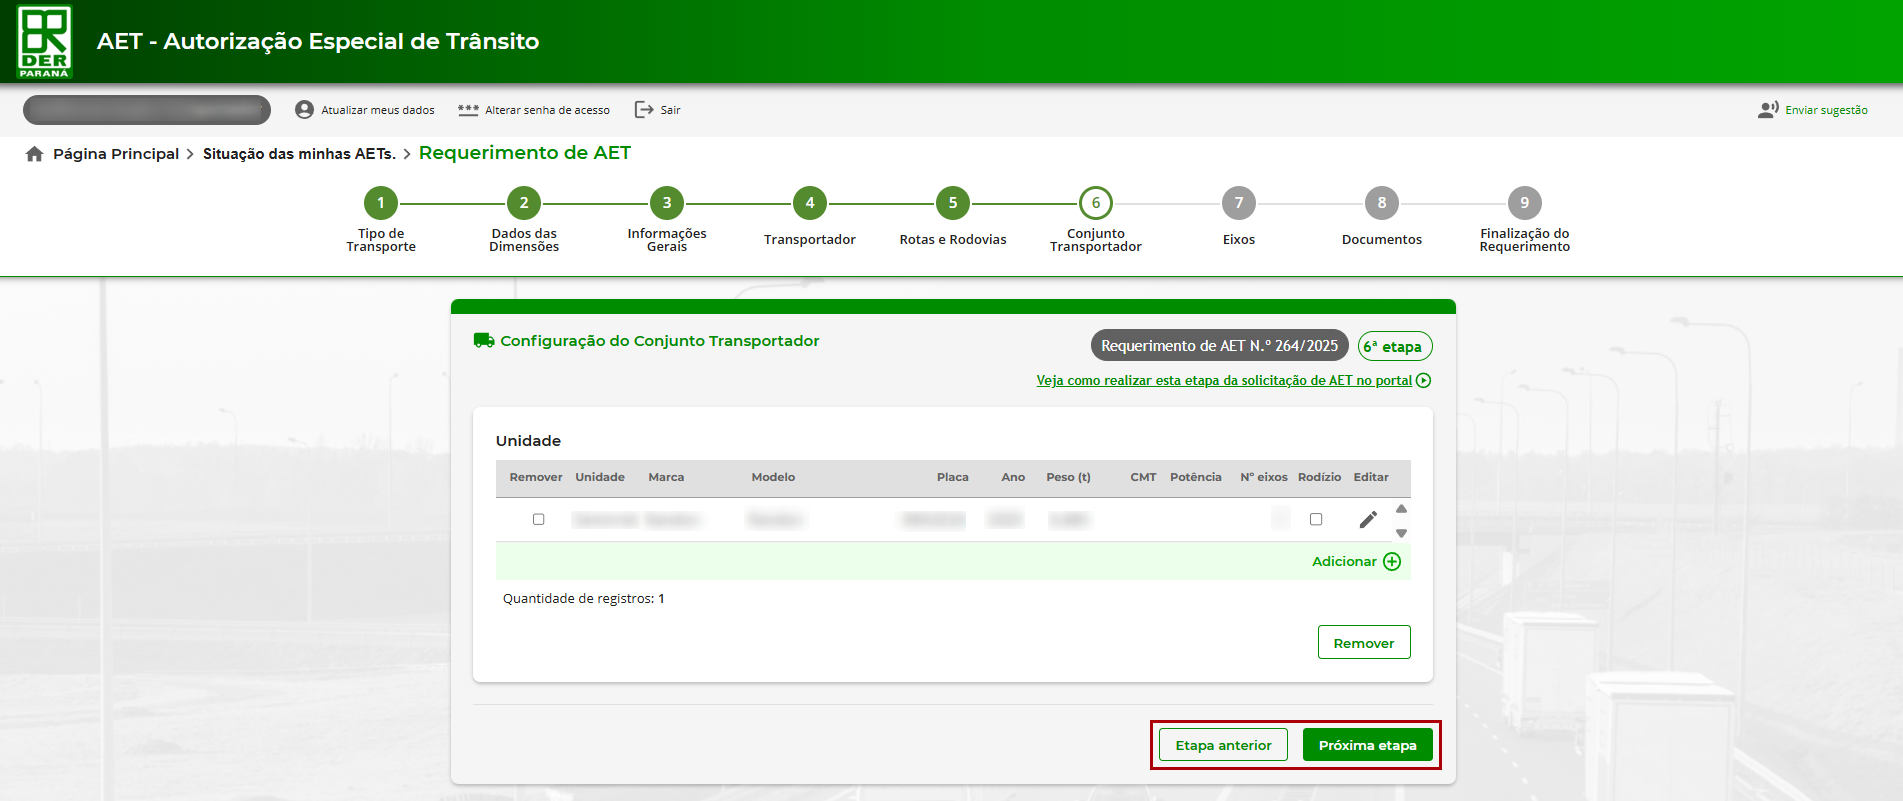This screenshot has width=1903, height=801.
Task: Click the user profile icon in toolbar
Action: coord(304,110)
